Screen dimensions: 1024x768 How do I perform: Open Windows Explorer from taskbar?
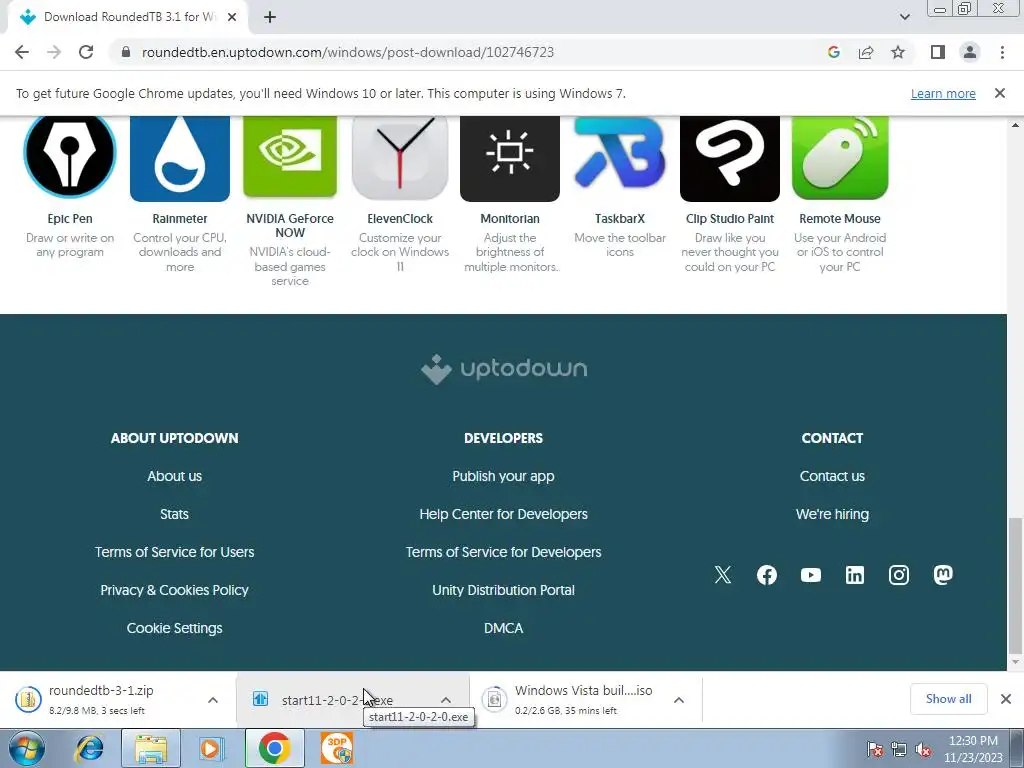tap(150, 748)
